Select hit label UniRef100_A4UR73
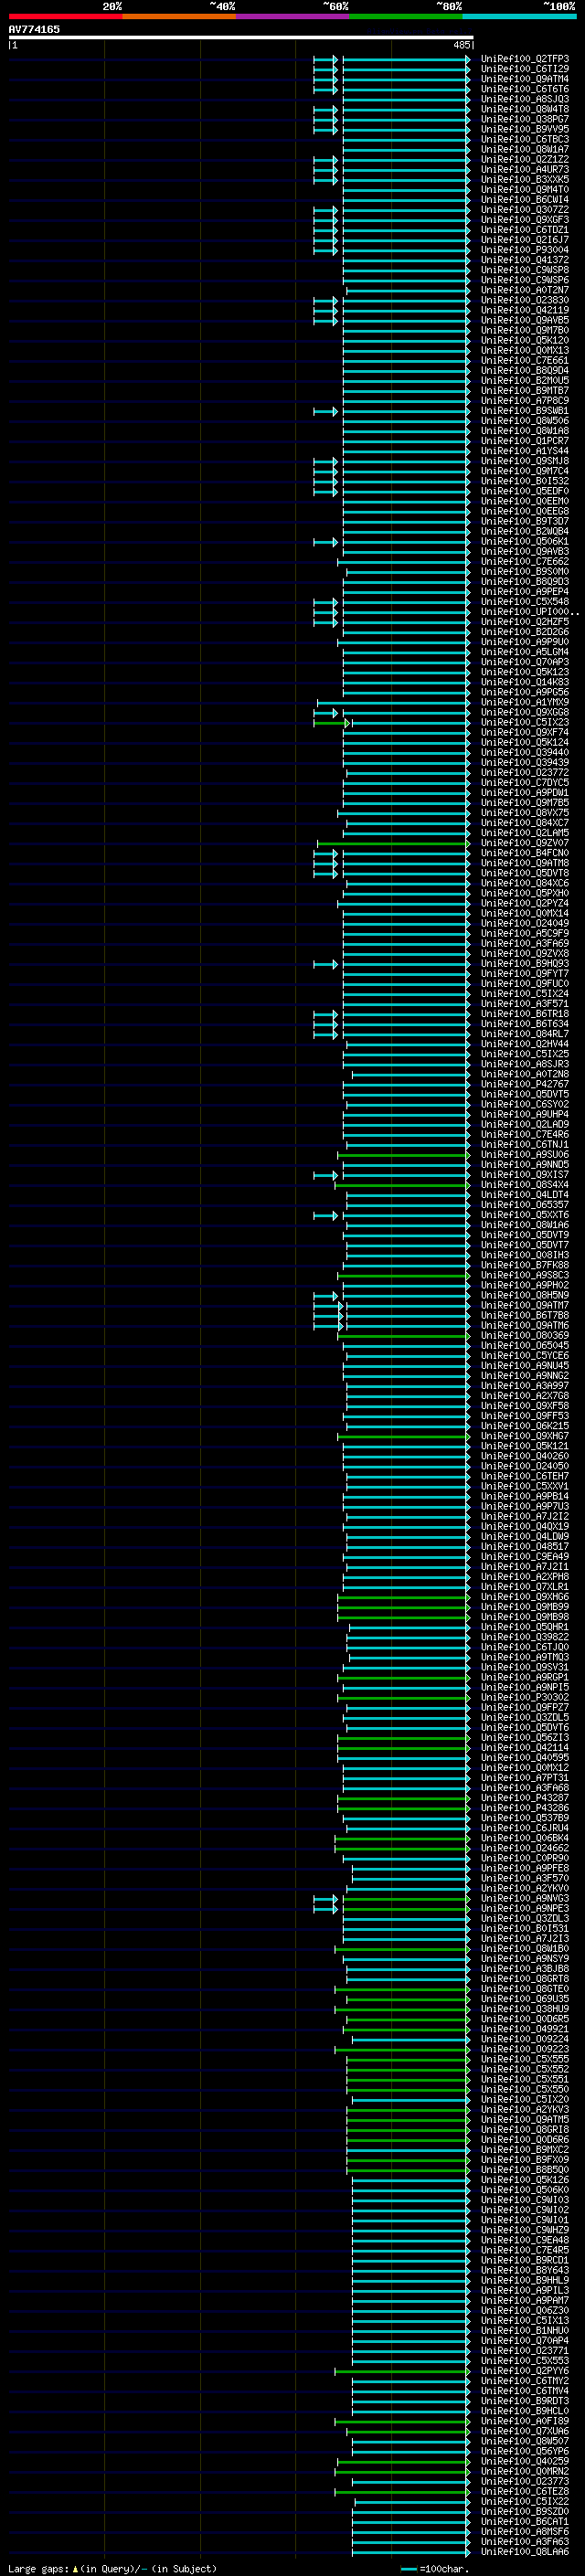 (525, 170)
